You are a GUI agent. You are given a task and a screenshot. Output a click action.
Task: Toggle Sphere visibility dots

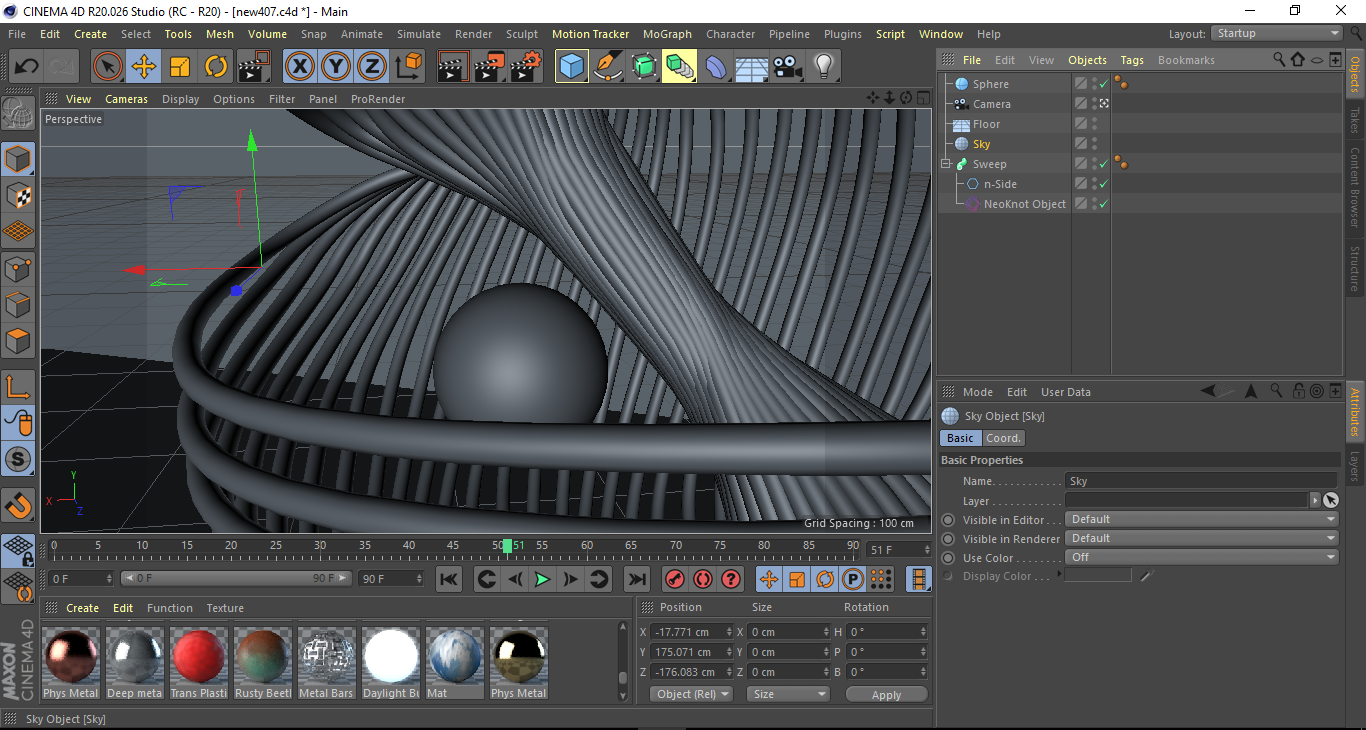1094,84
